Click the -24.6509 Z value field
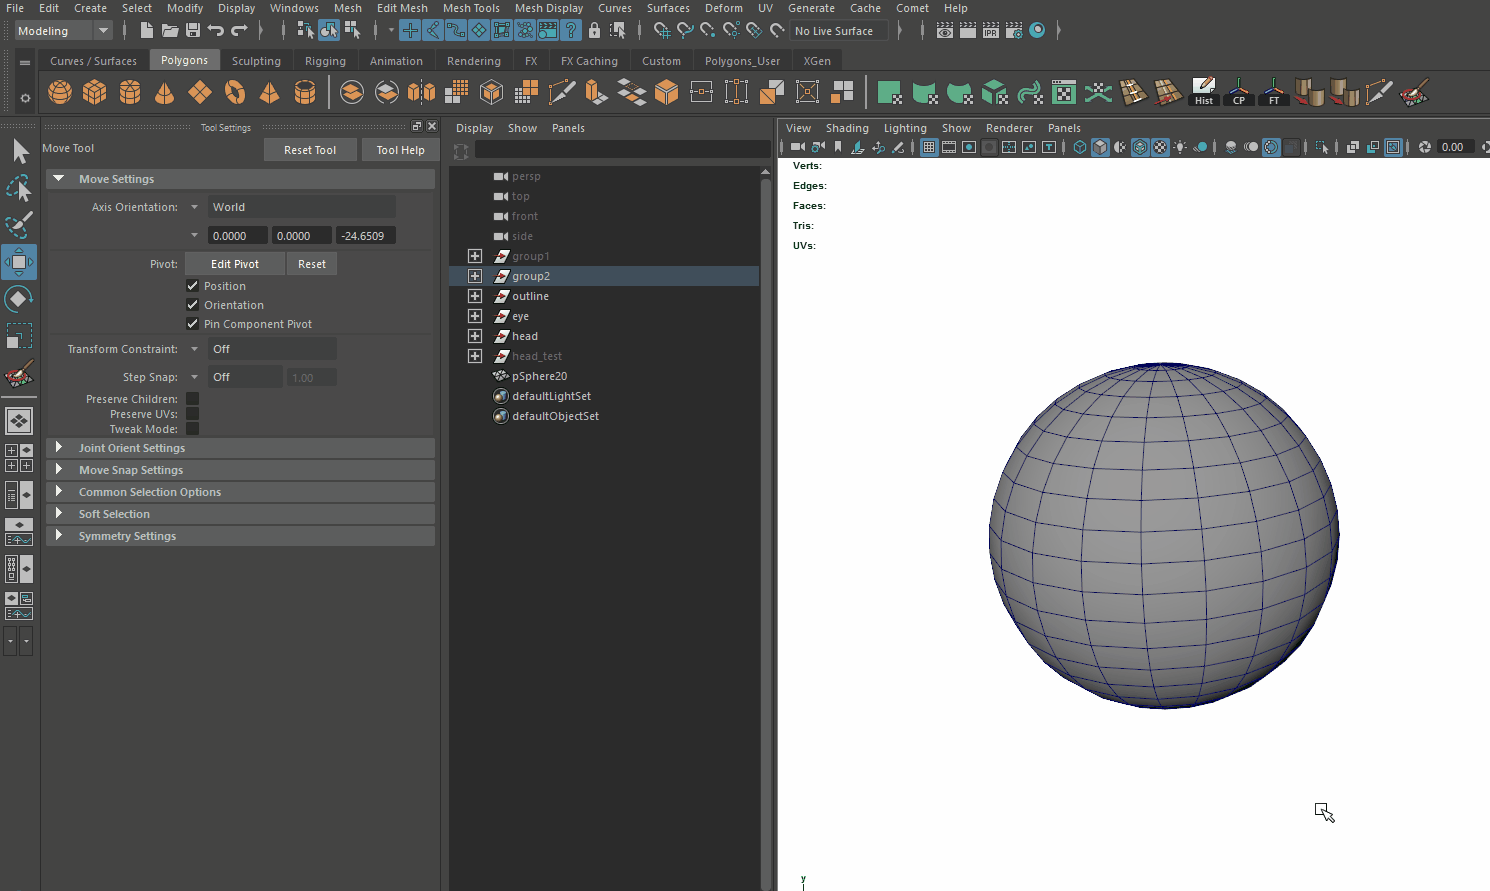The height and width of the screenshot is (891, 1490). coord(366,236)
